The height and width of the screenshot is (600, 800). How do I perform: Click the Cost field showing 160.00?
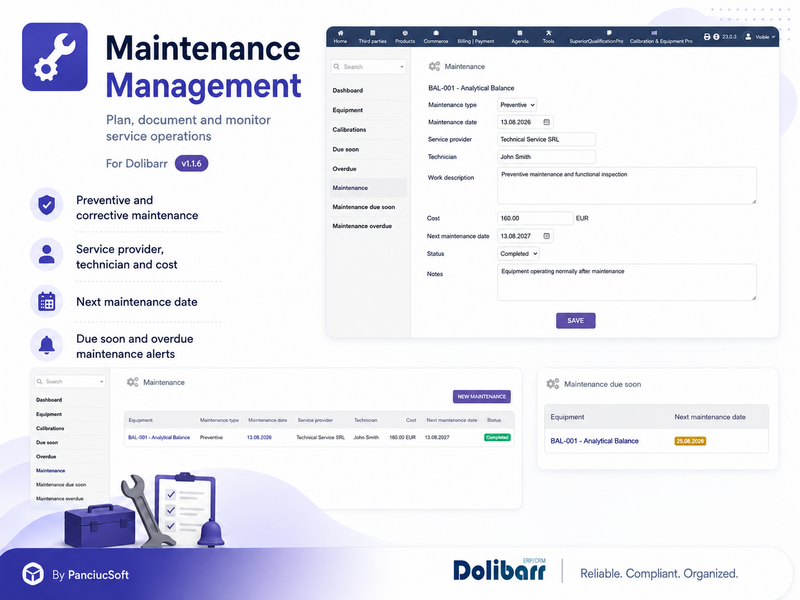coord(535,218)
